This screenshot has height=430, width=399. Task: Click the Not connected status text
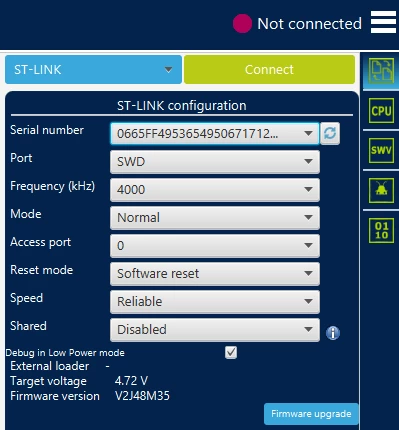coord(309,24)
